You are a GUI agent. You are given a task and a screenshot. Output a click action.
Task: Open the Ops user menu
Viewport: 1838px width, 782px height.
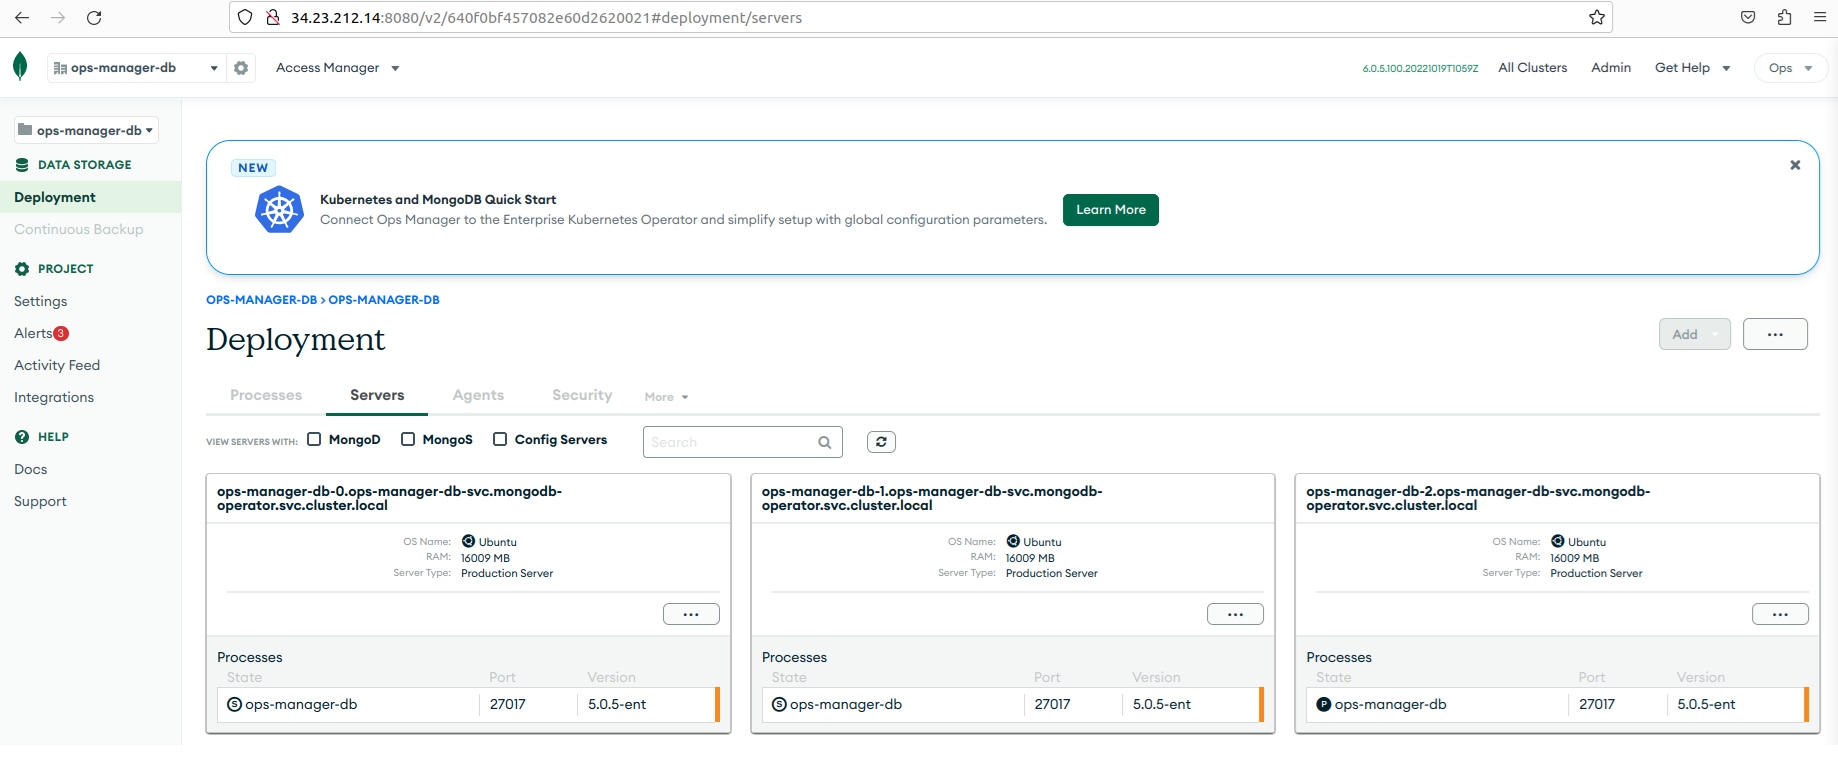[x=1791, y=68]
